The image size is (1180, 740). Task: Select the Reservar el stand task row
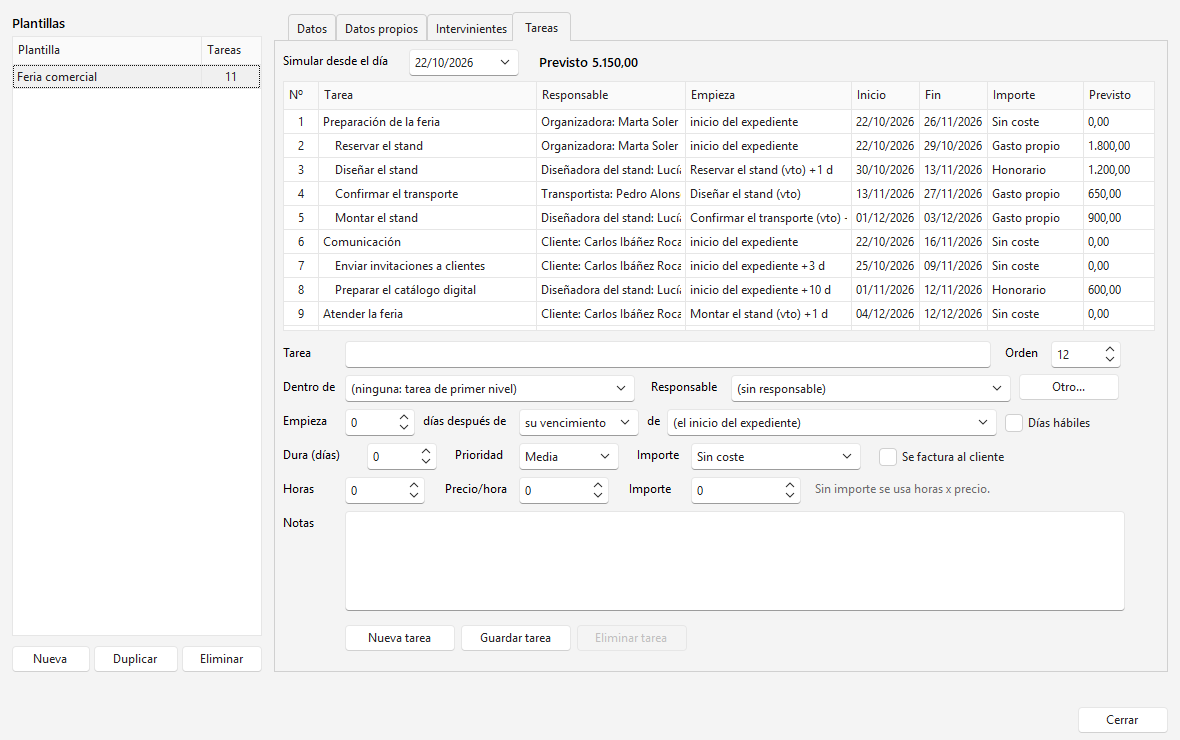[x=719, y=146]
